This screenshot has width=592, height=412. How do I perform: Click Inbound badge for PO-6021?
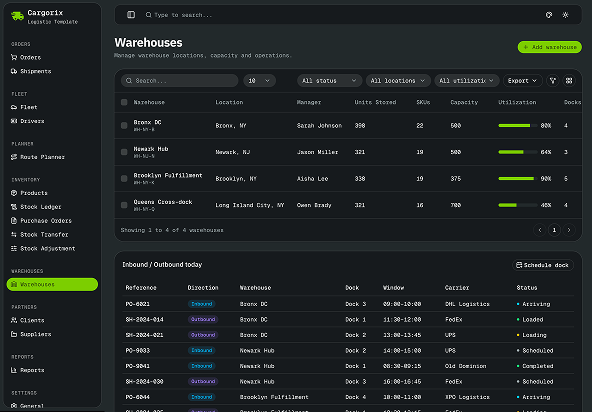[x=202, y=304]
